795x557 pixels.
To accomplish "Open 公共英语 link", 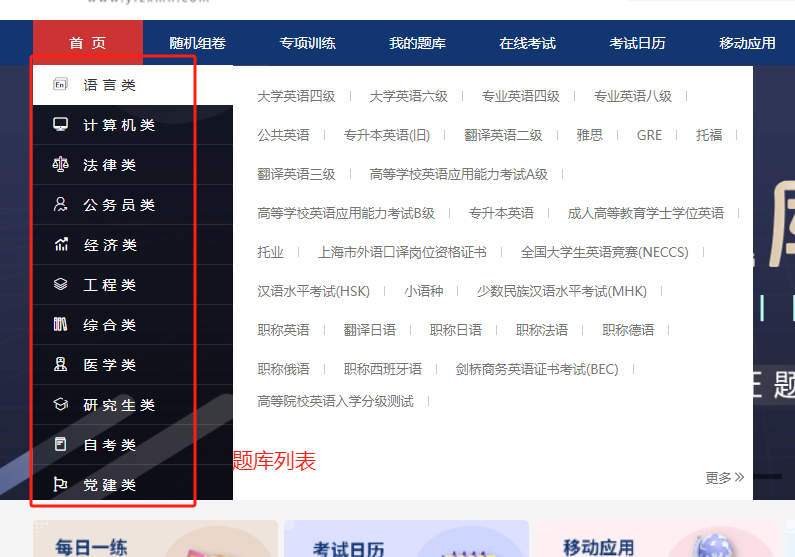I will pyautogui.click(x=283, y=135).
